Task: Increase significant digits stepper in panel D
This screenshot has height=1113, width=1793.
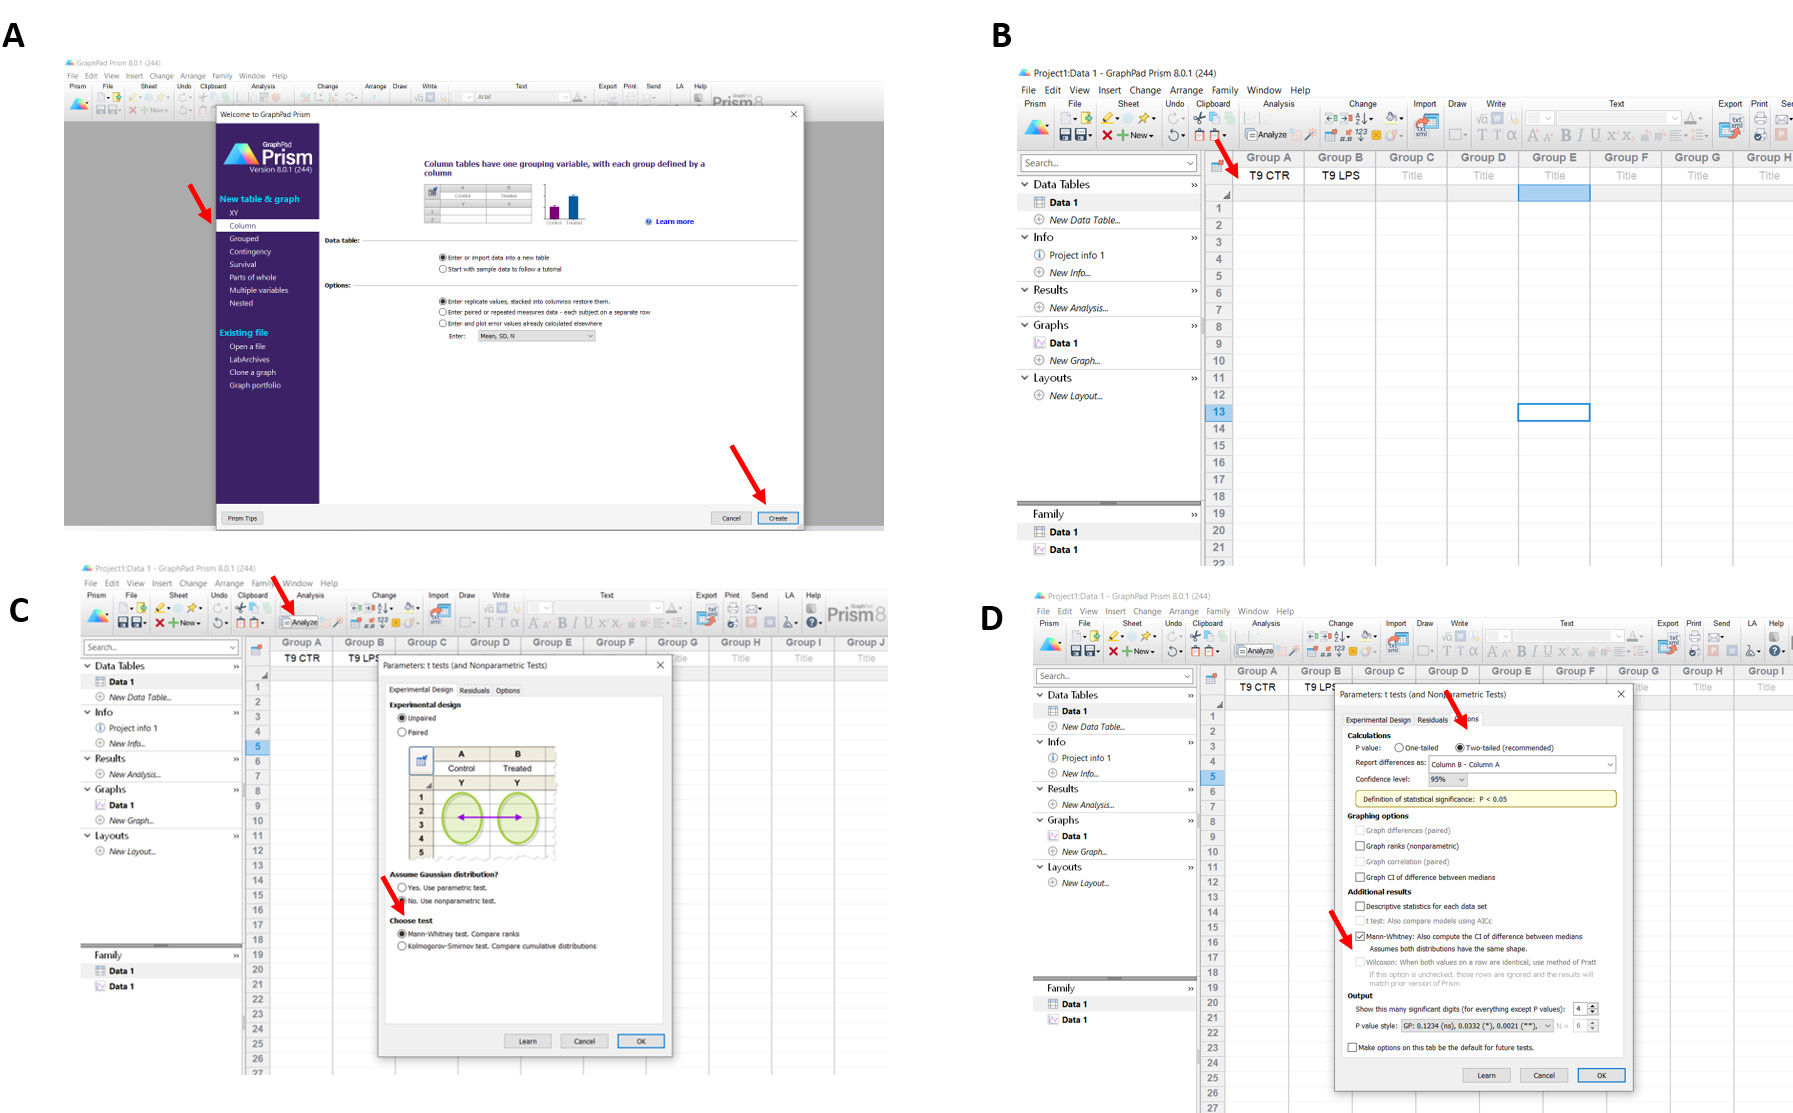Action: 1593,1006
